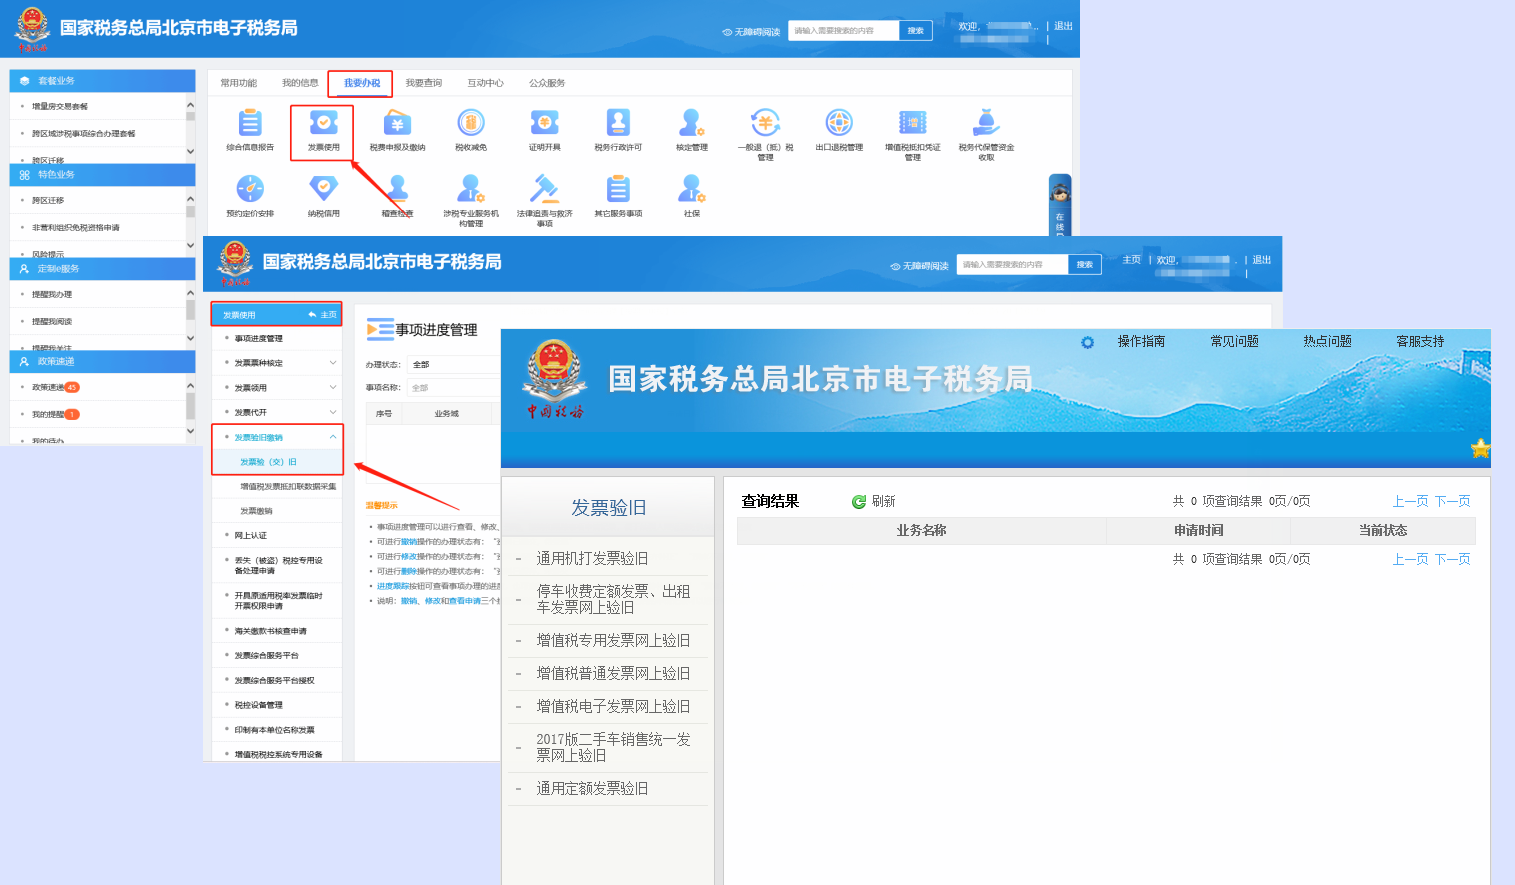The image size is (1515, 885).
Task: Click the 主页 return arrow in 发票使用 header
Action: coord(312,315)
